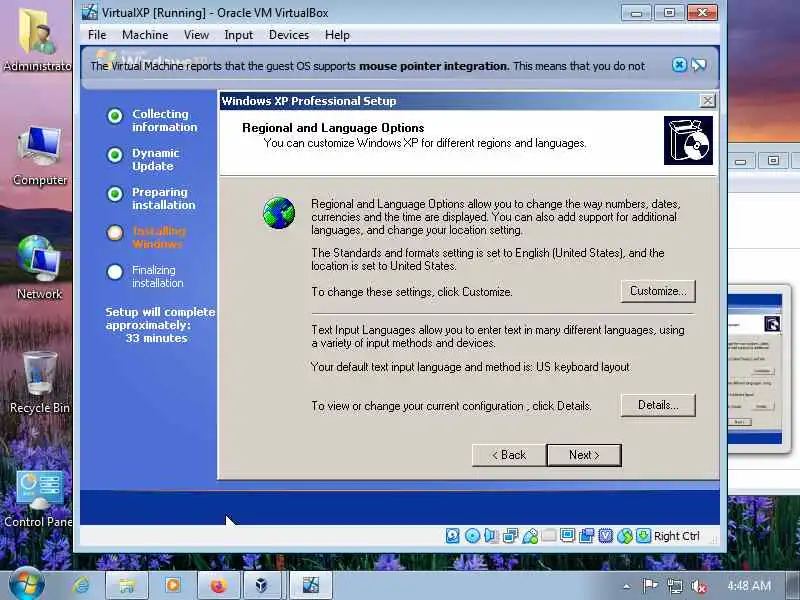This screenshot has height=600, width=800.
Task: Show hidden tray icons arrow
Action: coord(627,587)
